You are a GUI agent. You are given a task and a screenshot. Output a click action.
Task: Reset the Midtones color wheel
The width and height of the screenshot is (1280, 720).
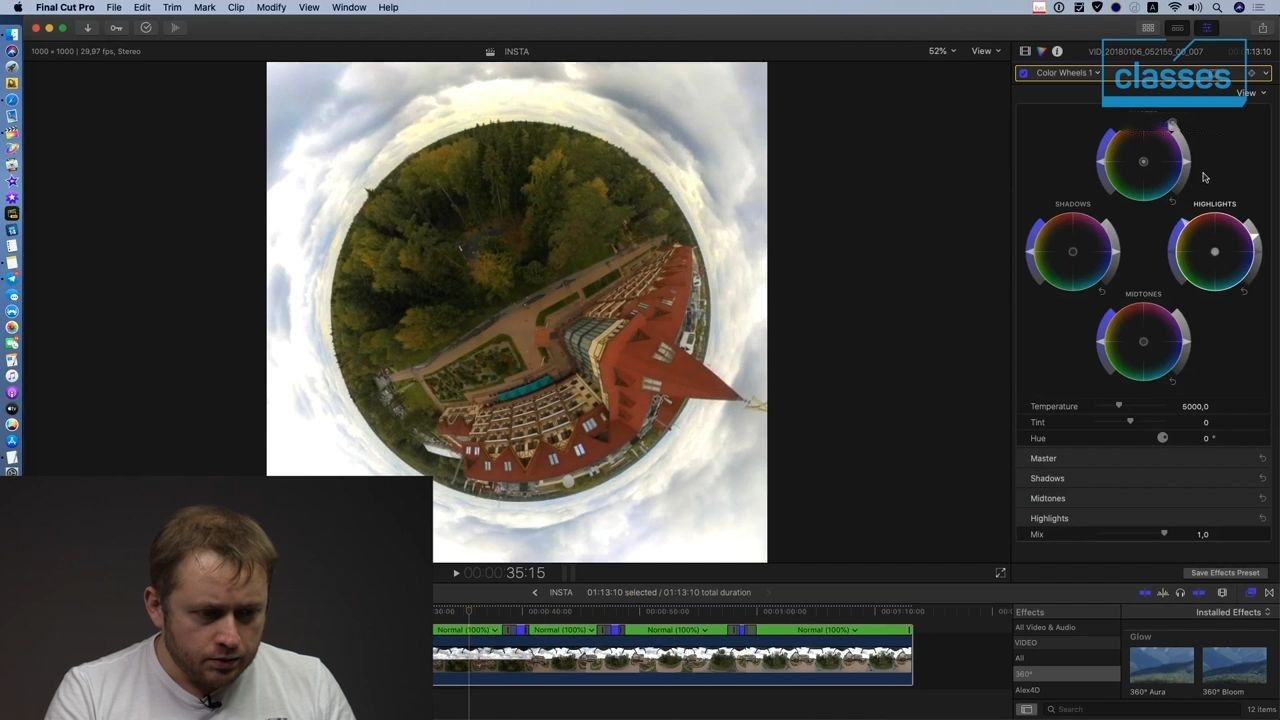1173,381
